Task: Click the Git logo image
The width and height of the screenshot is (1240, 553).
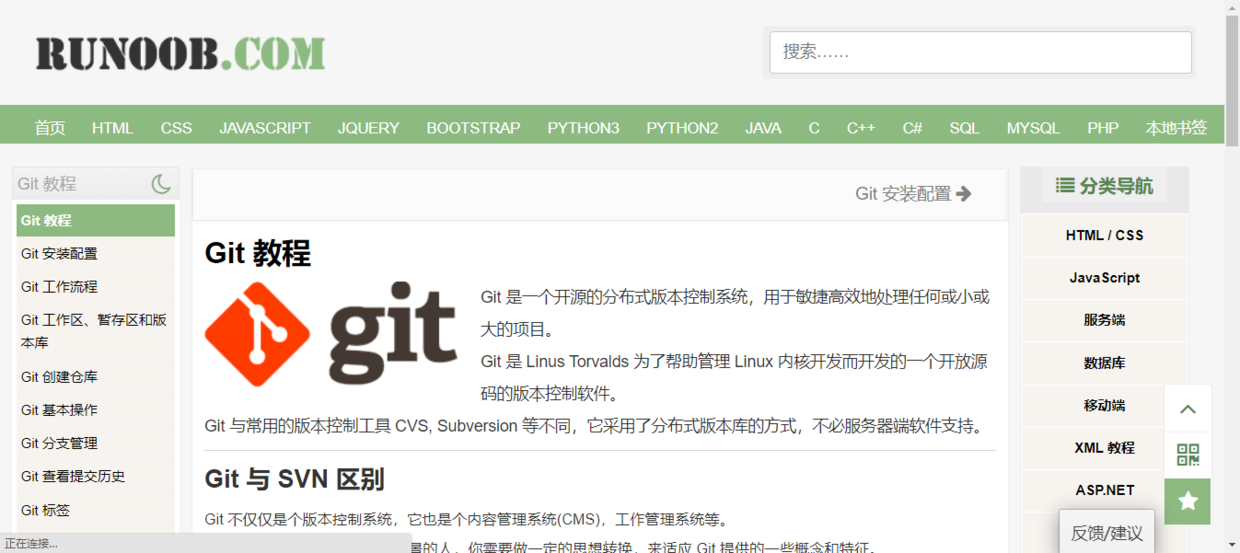Action: [331, 334]
